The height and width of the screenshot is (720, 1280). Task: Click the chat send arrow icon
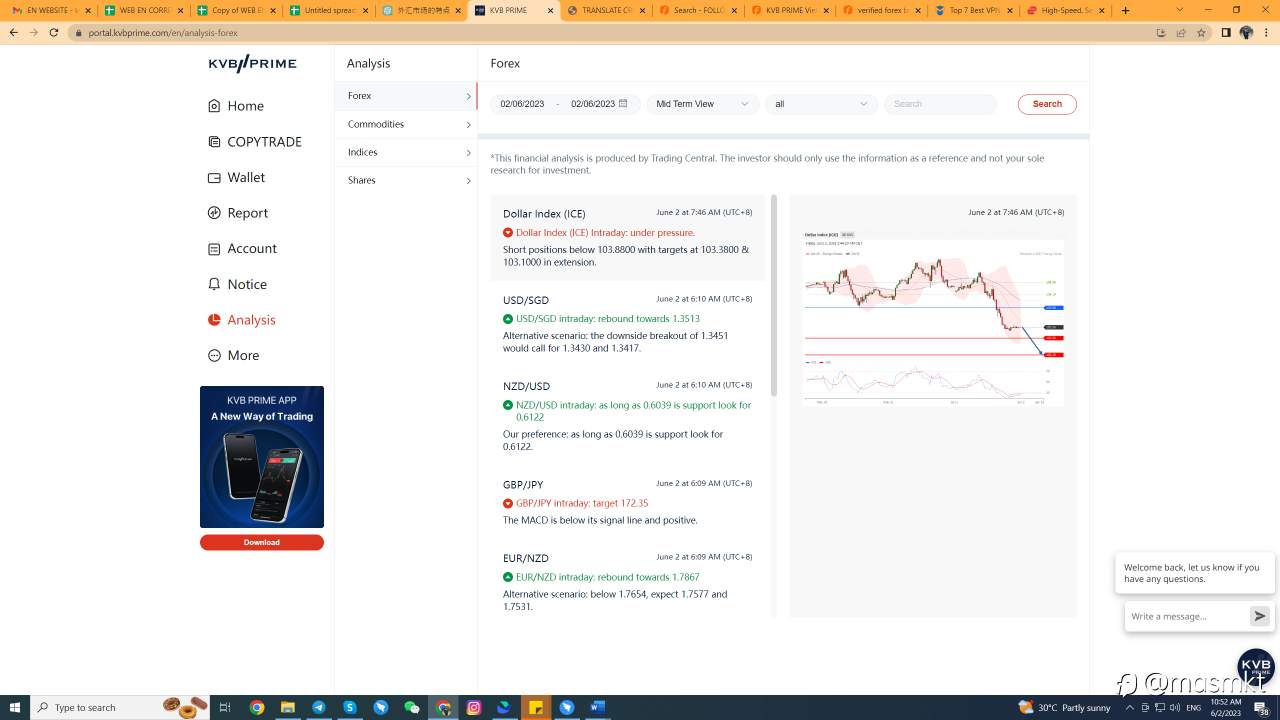(x=1260, y=616)
